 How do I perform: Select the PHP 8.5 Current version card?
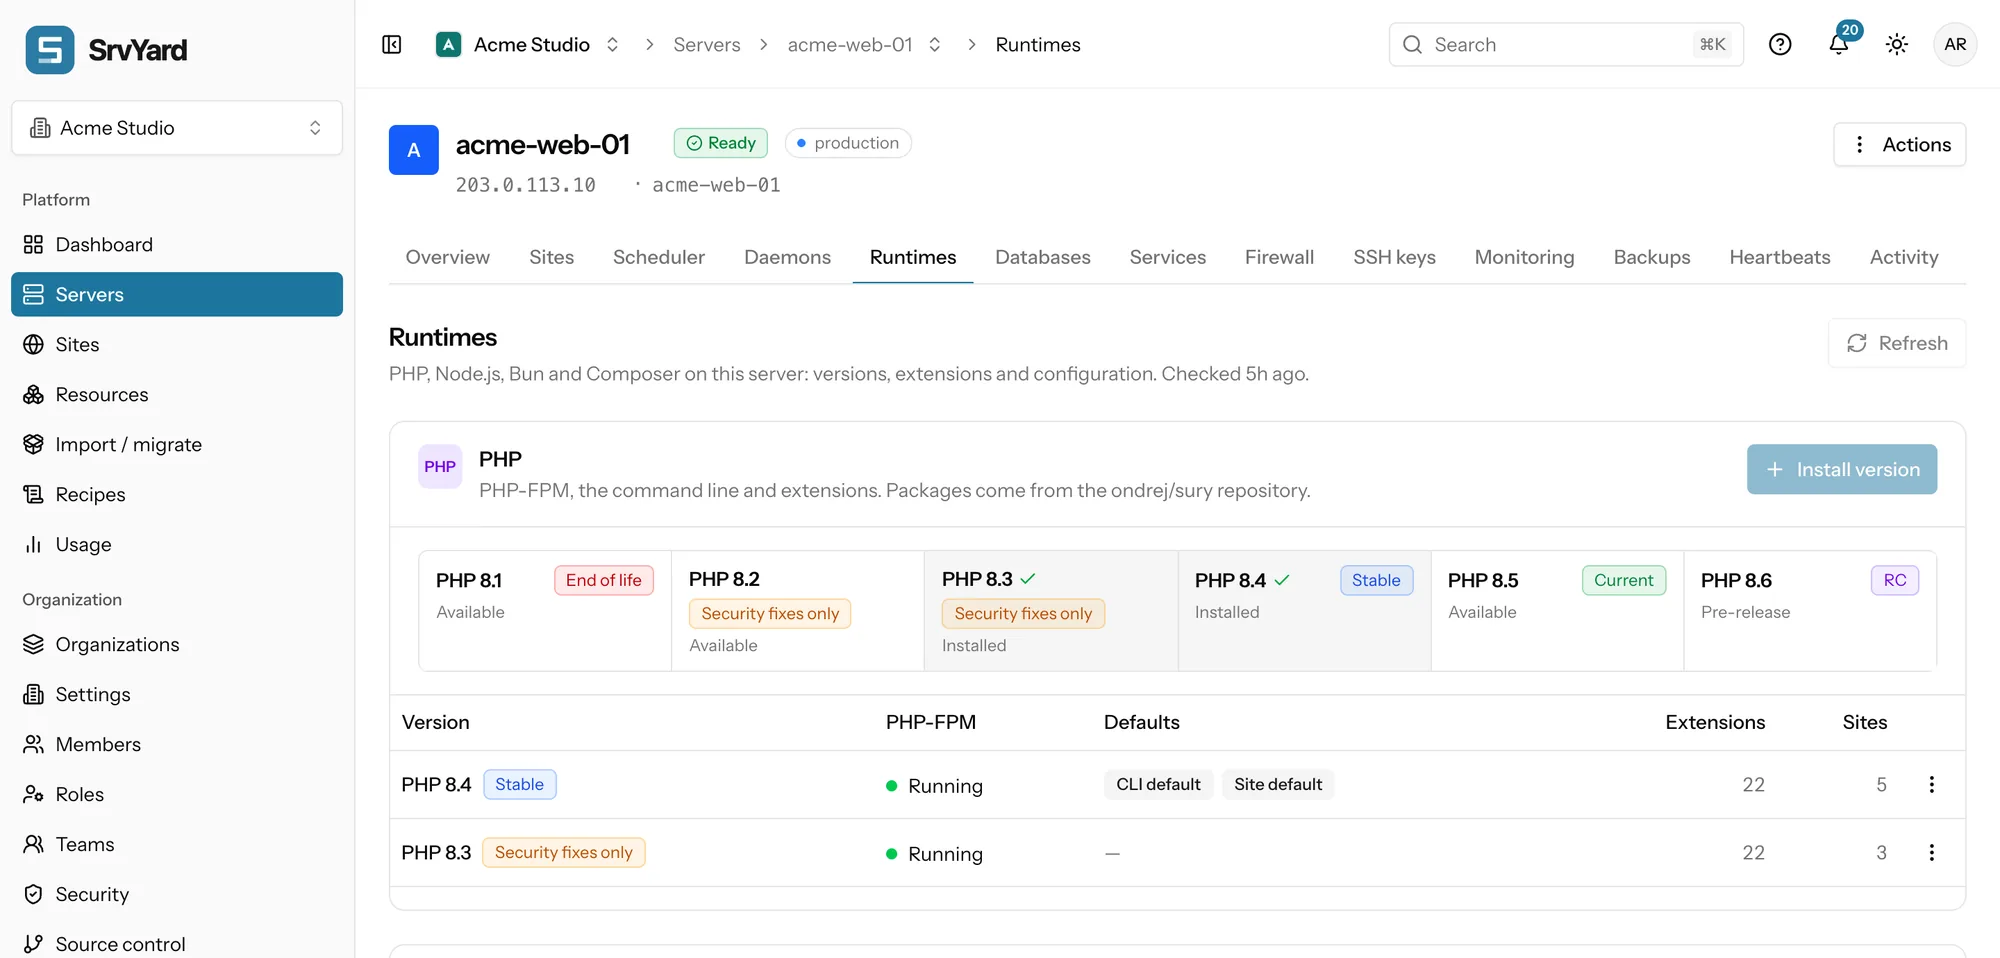pyautogui.click(x=1557, y=610)
